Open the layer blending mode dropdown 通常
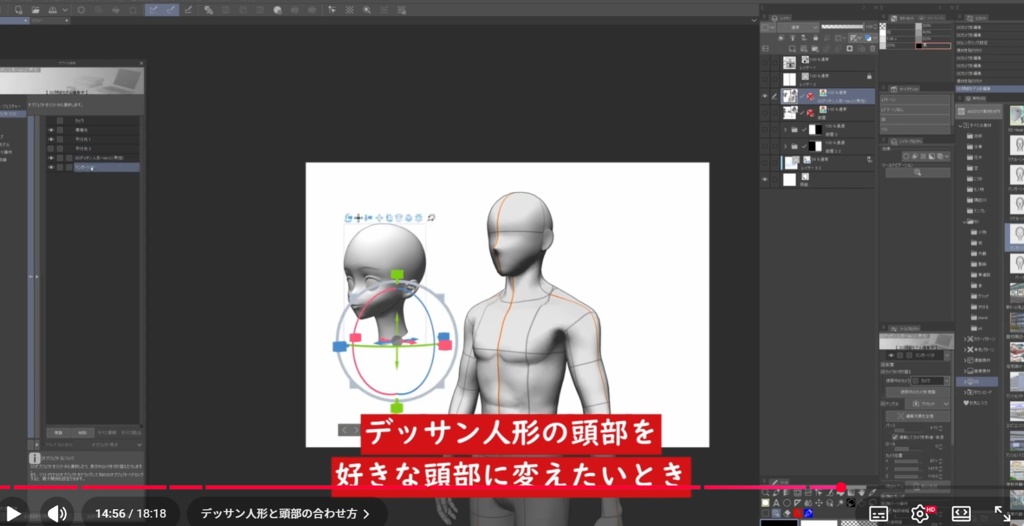 coord(797,27)
